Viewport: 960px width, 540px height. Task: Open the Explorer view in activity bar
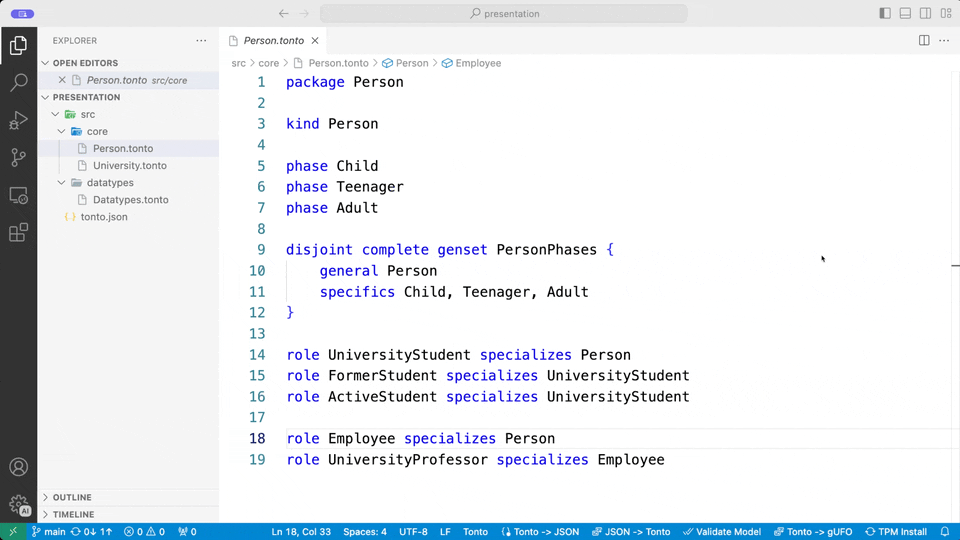18,45
